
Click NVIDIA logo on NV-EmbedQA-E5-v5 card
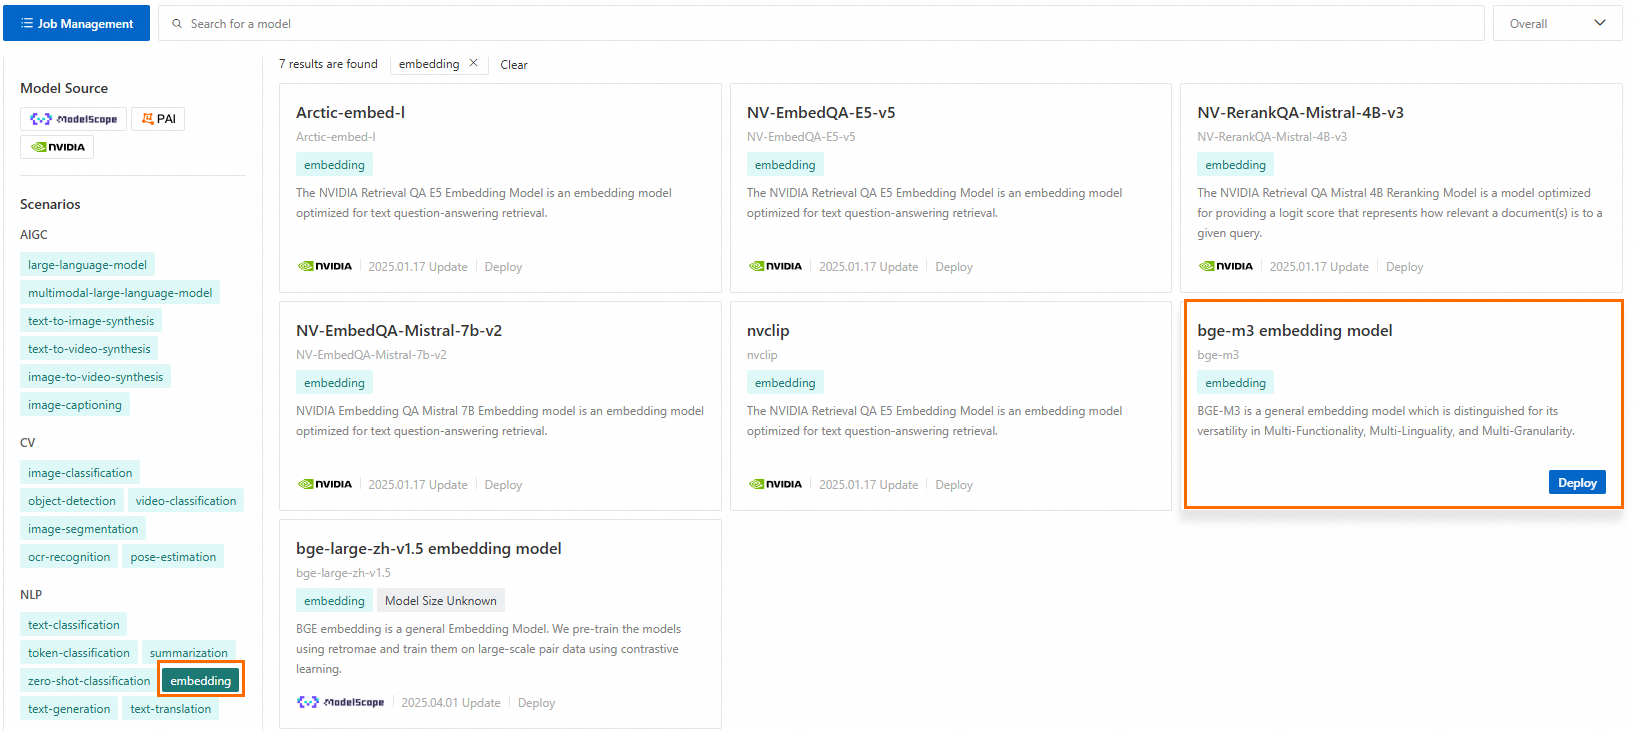776,266
